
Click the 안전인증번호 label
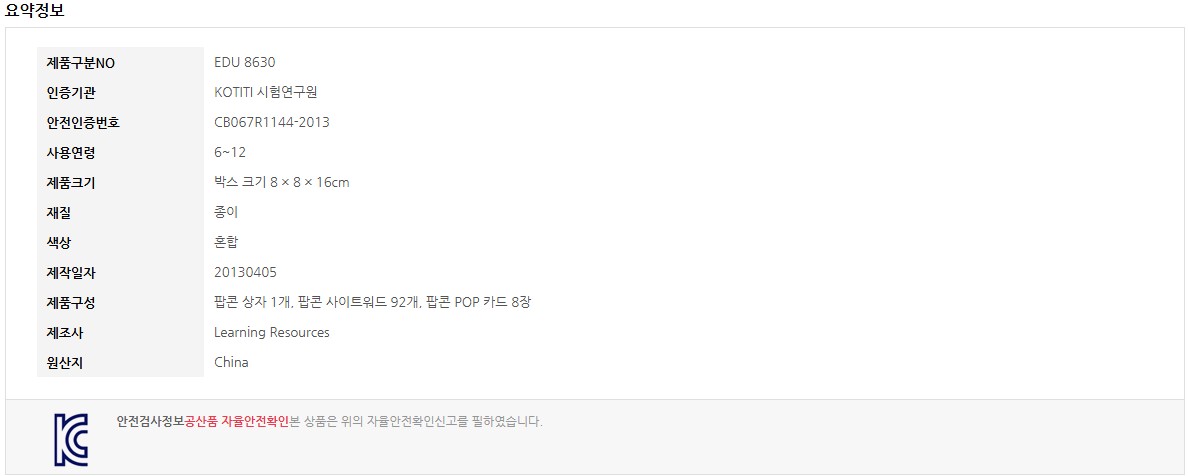83,123
